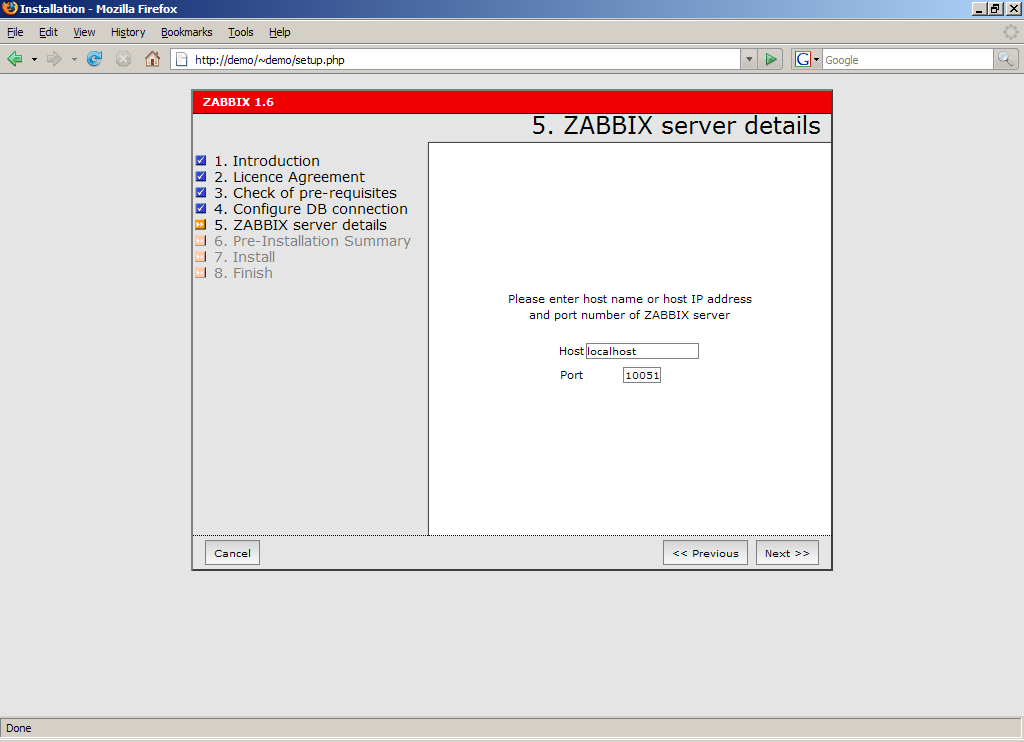
Task: Reload the page with the refresh icon
Action: click(95, 59)
